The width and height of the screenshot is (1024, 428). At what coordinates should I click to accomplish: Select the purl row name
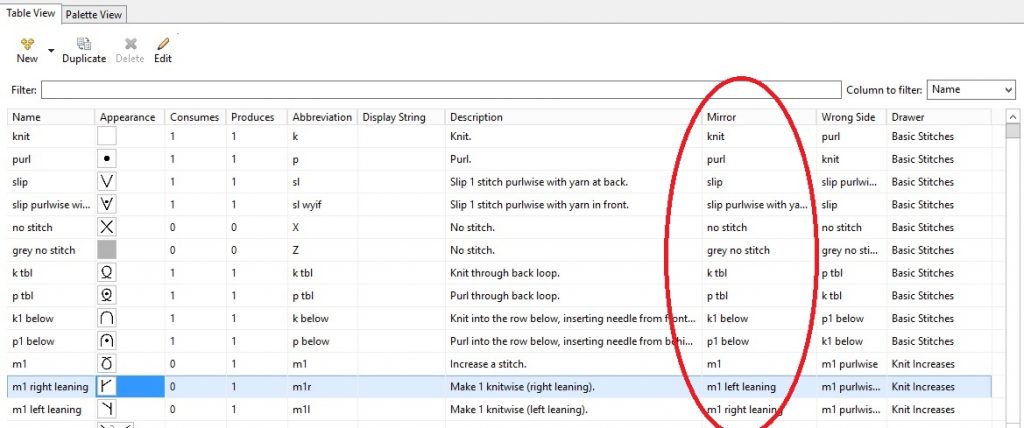[x=22, y=159]
